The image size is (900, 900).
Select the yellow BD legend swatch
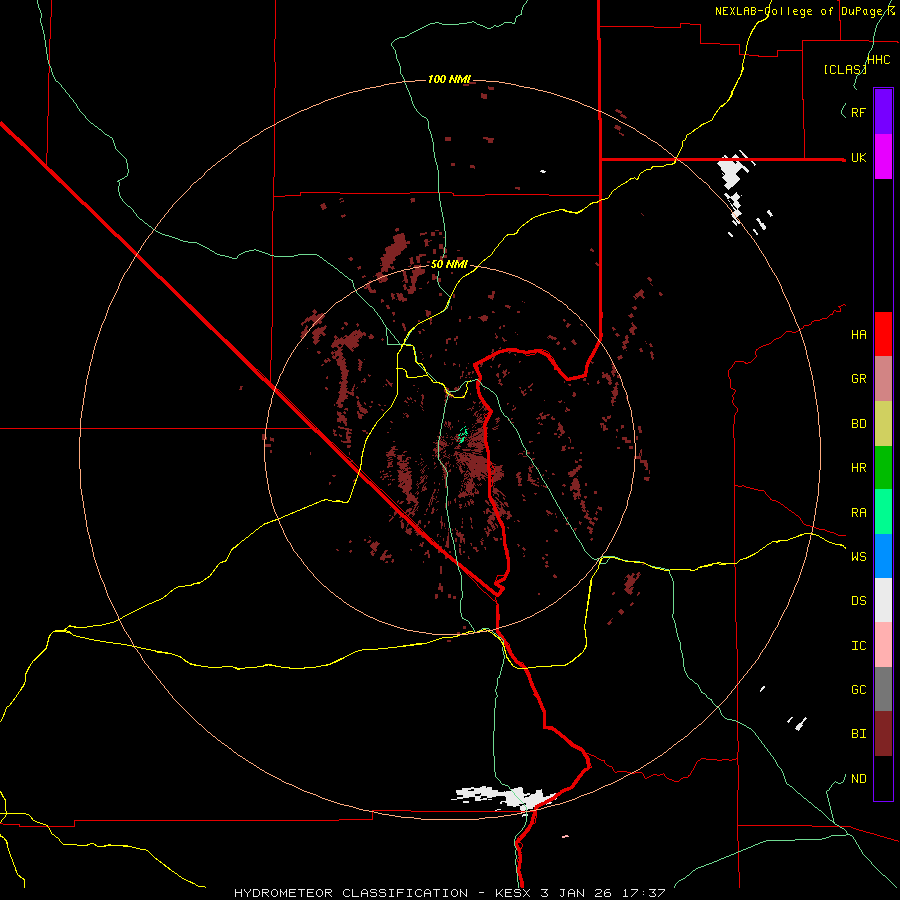tap(883, 423)
